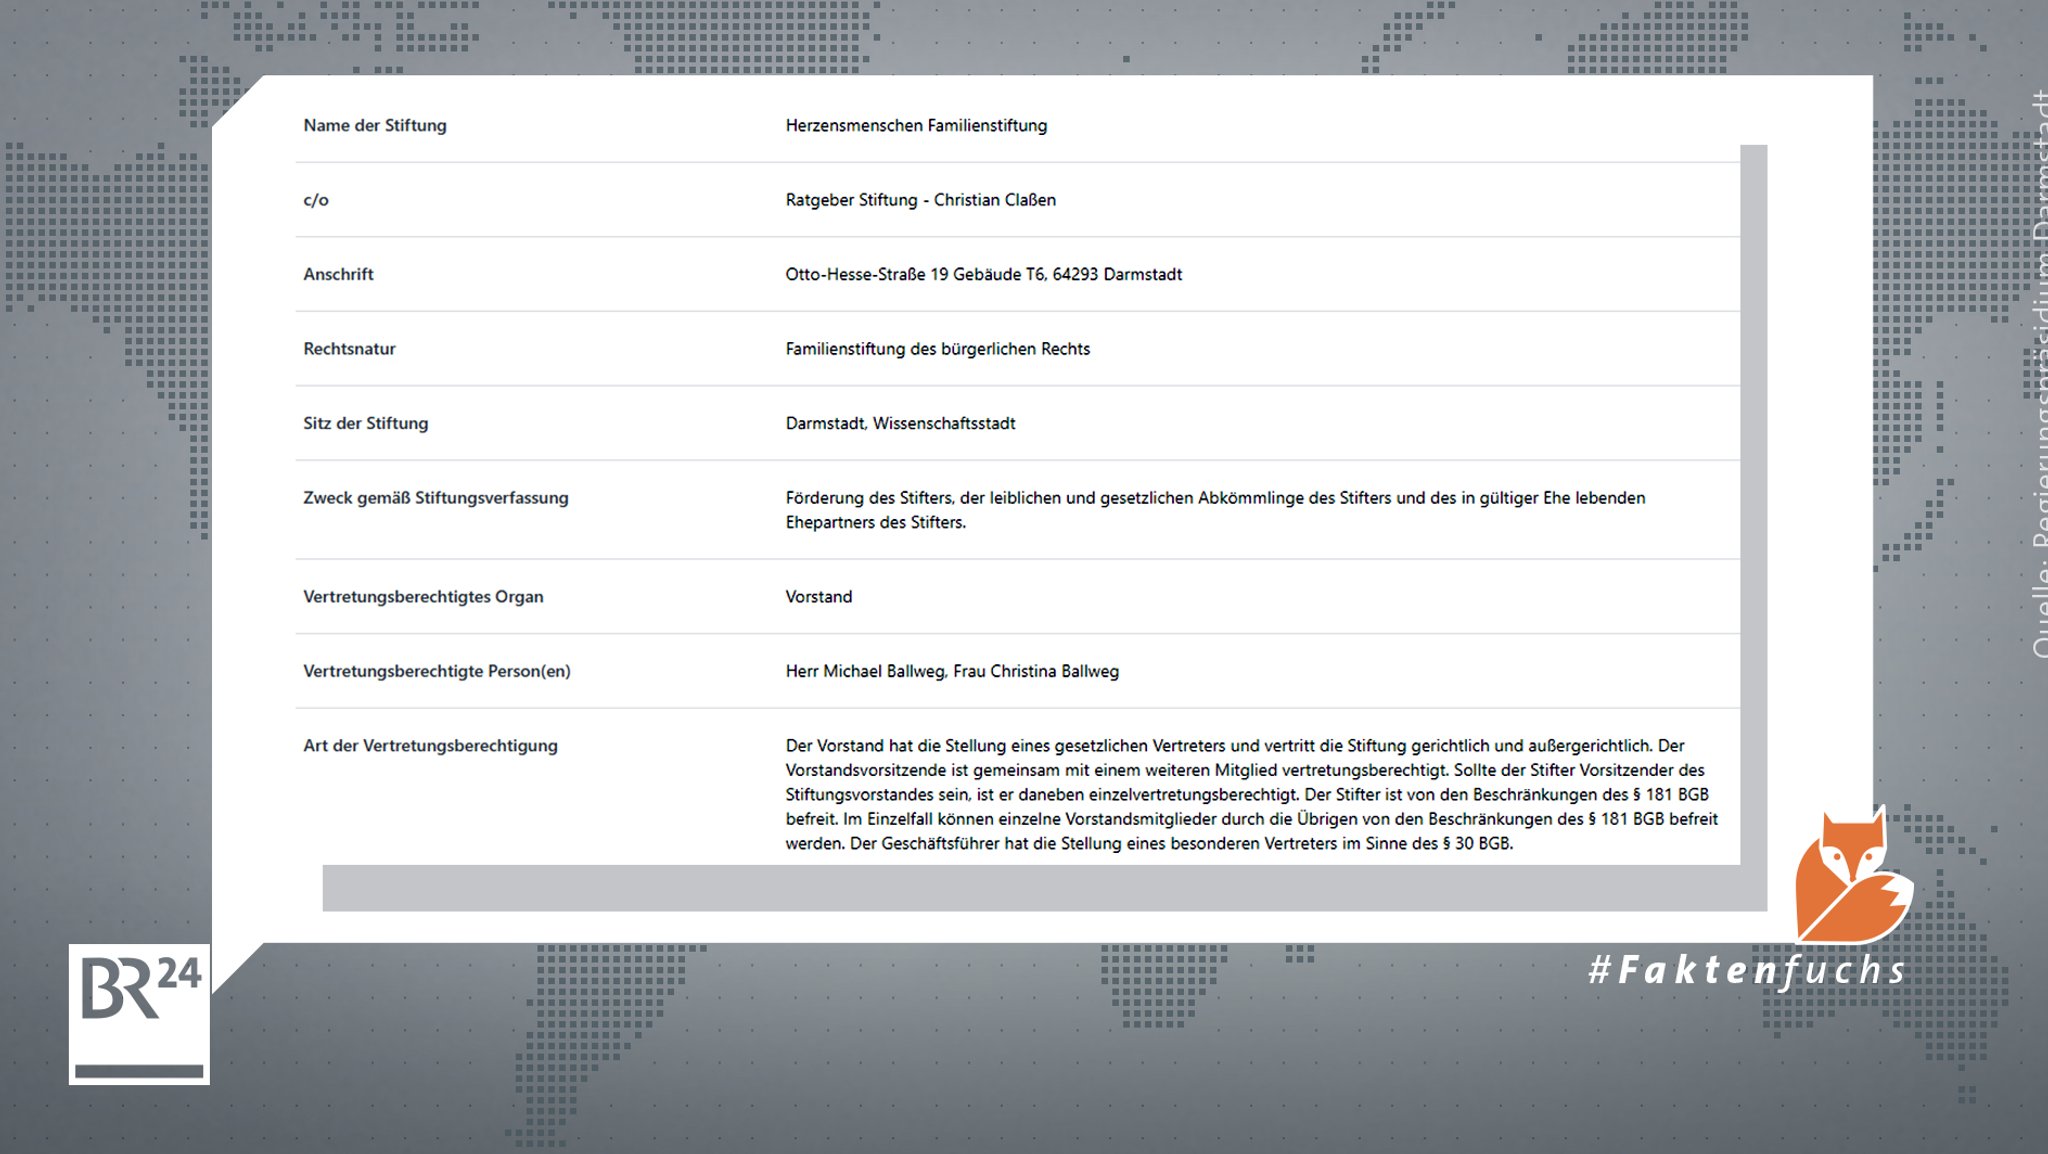Select 'Herzensmenschen Familienstiftung' value
Viewport: 2048px width, 1154px height.
[x=916, y=125]
